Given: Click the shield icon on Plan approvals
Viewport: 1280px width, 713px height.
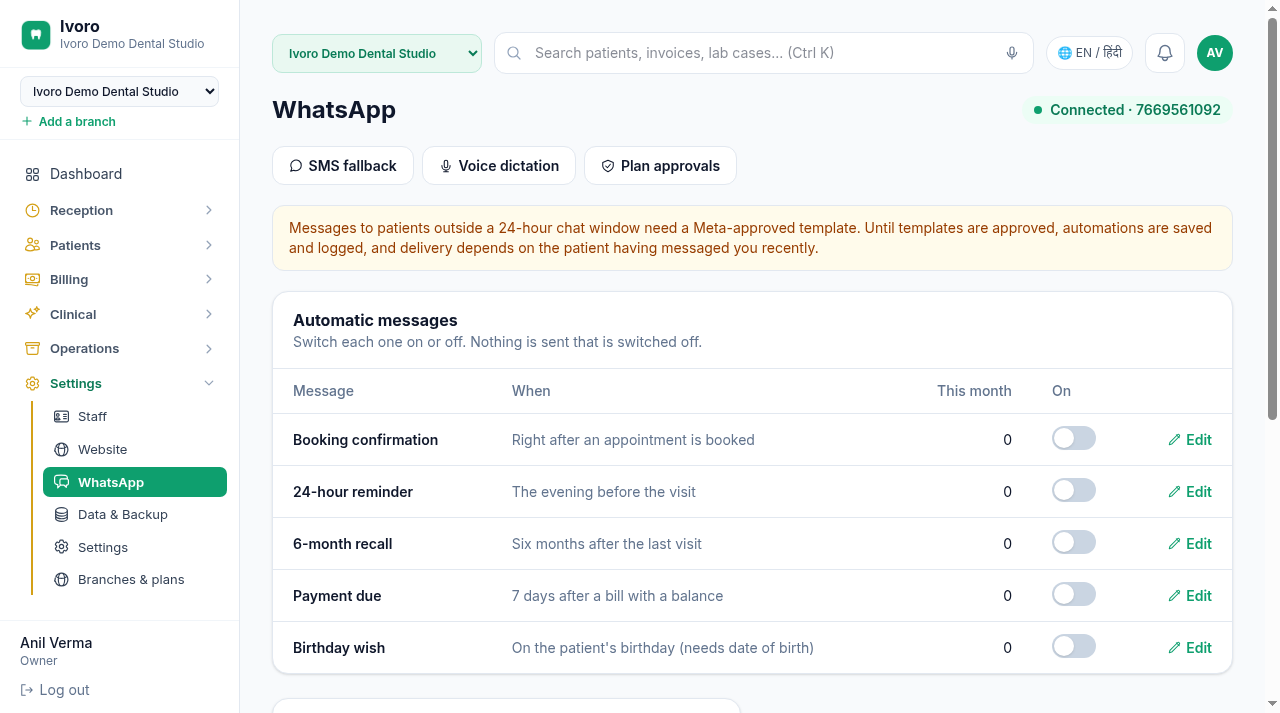Looking at the screenshot, I should point(608,166).
